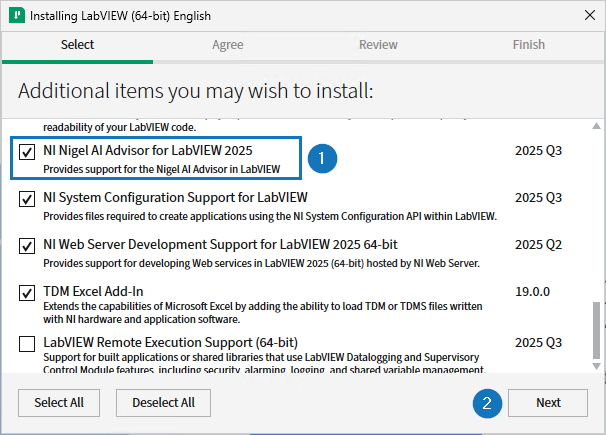Click the 'Installing LabVIEW (64-bit) English' title
This screenshot has width=606, height=435.
120,16
